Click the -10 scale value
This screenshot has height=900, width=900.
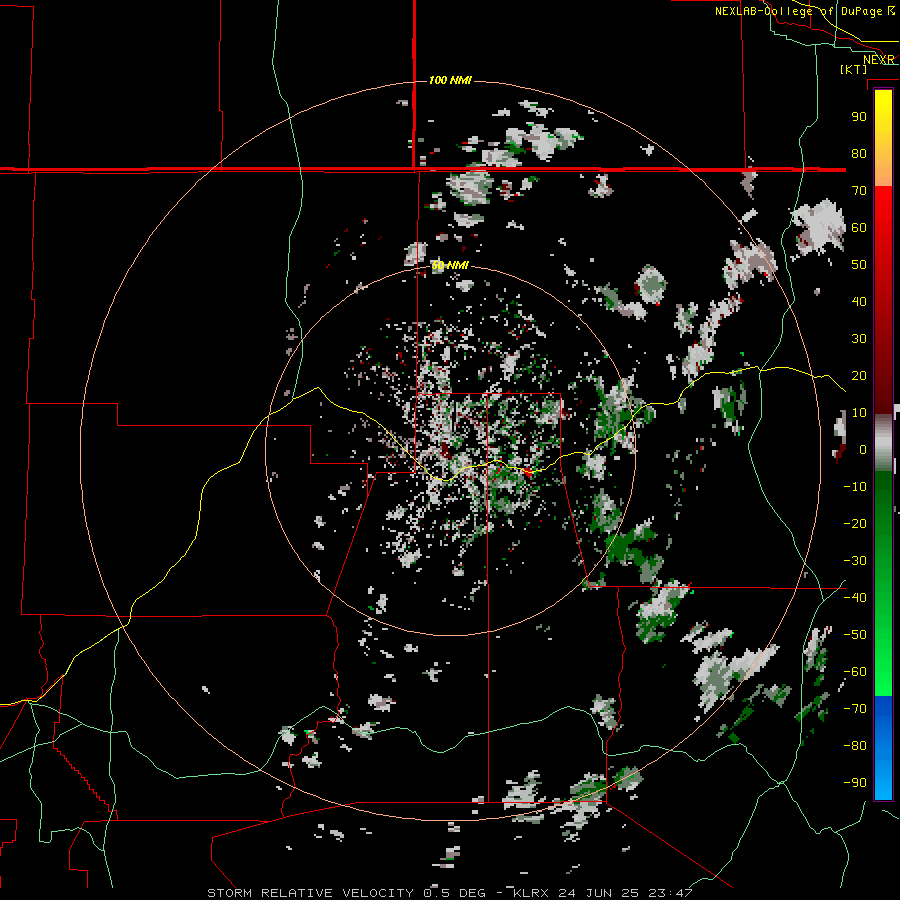pos(855,487)
